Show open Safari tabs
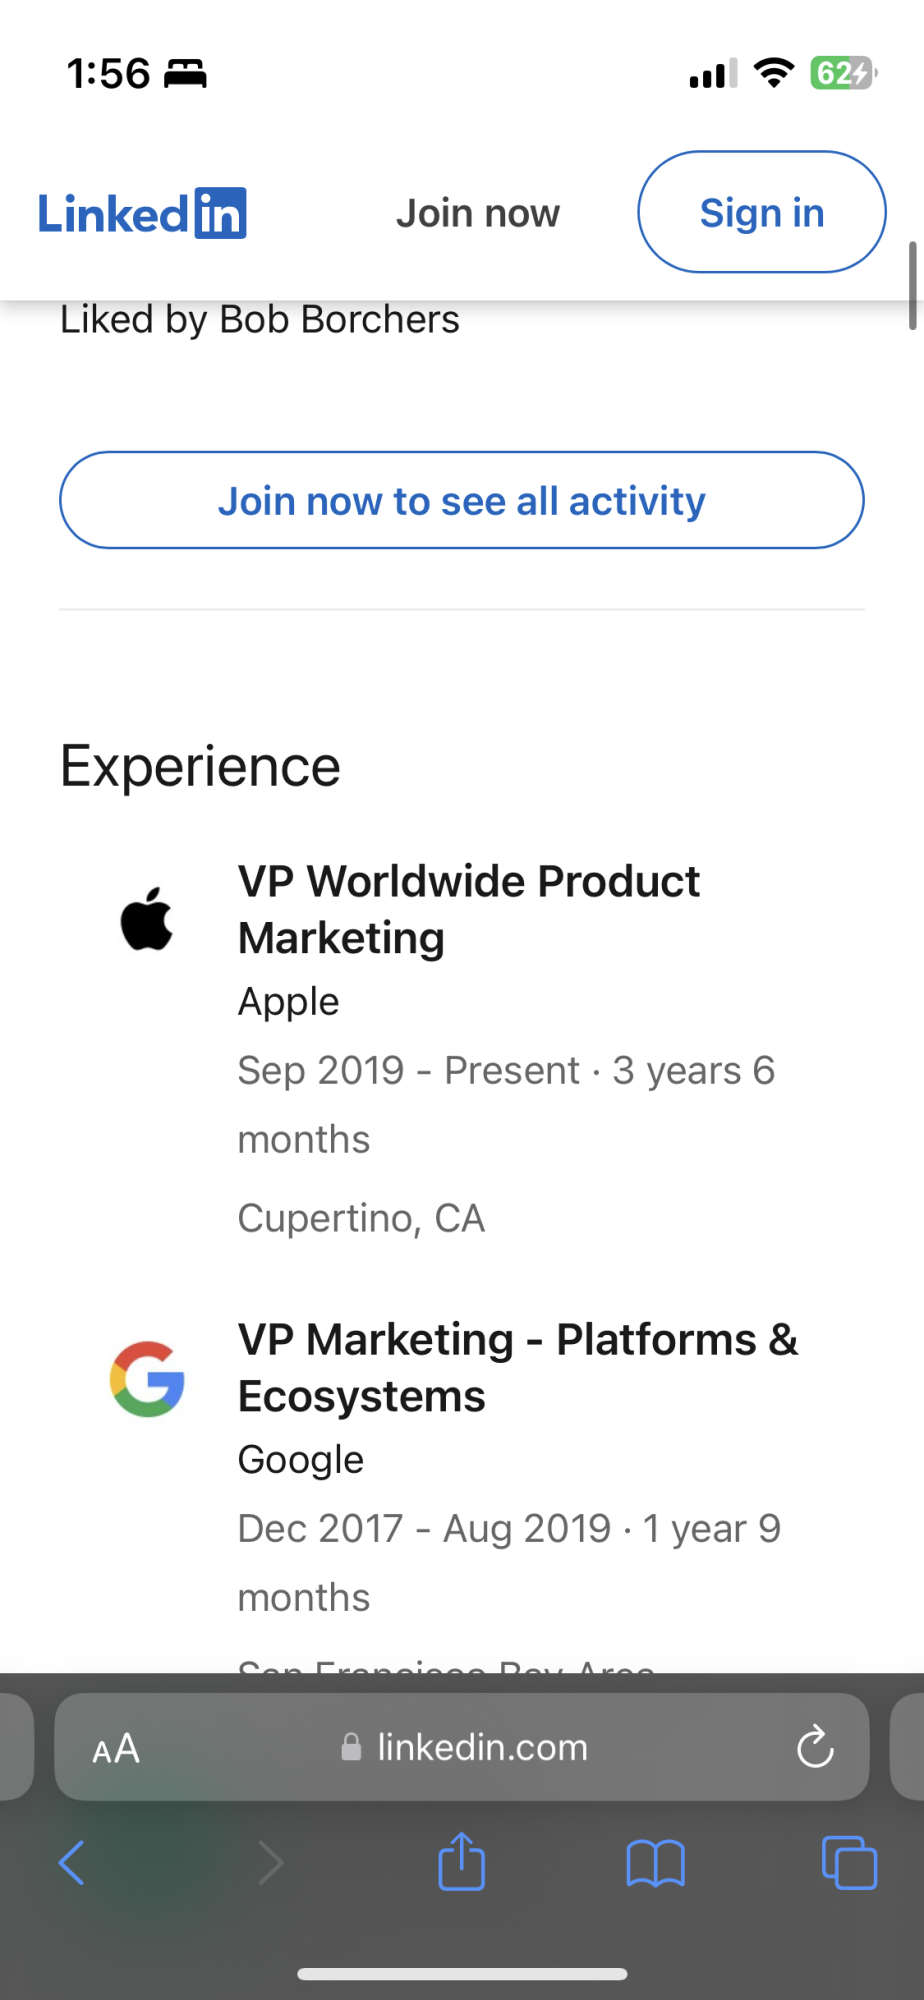This screenshot has height=2000, width=924. [849, 1863]
